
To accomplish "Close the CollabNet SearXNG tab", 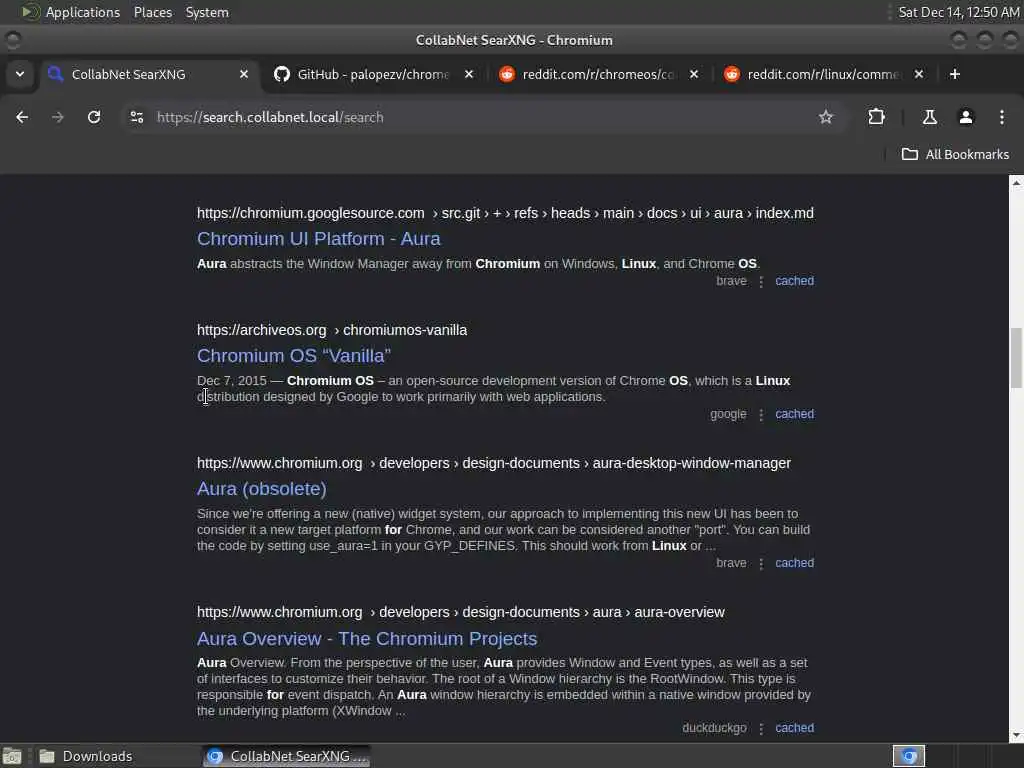I will tap(244, 74).
